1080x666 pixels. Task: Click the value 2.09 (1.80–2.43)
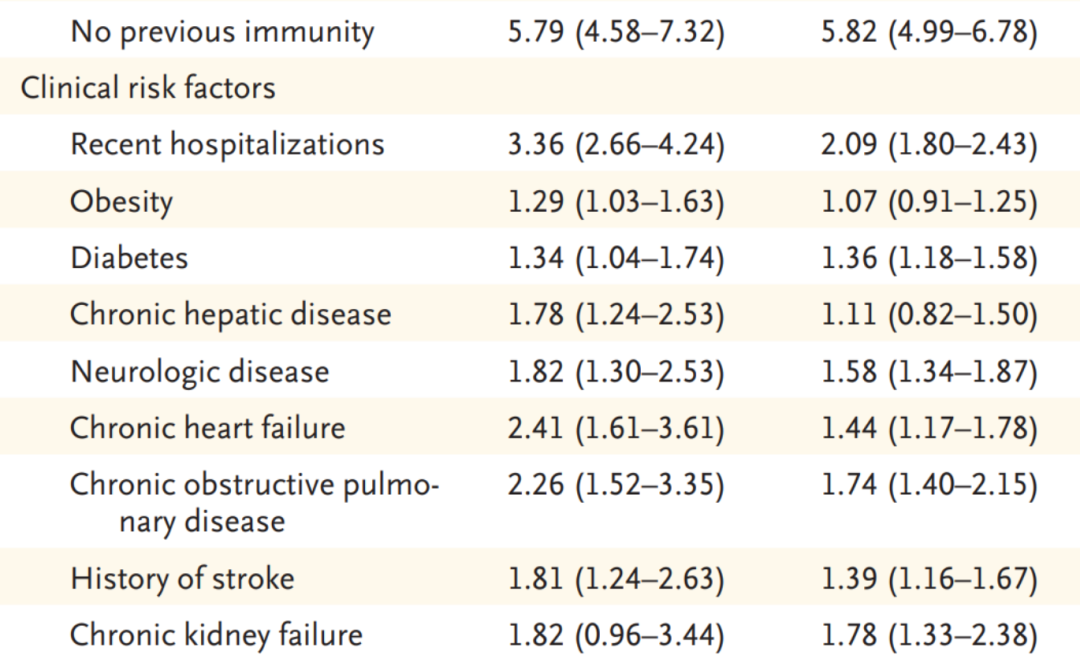click(x=929, y=144)
